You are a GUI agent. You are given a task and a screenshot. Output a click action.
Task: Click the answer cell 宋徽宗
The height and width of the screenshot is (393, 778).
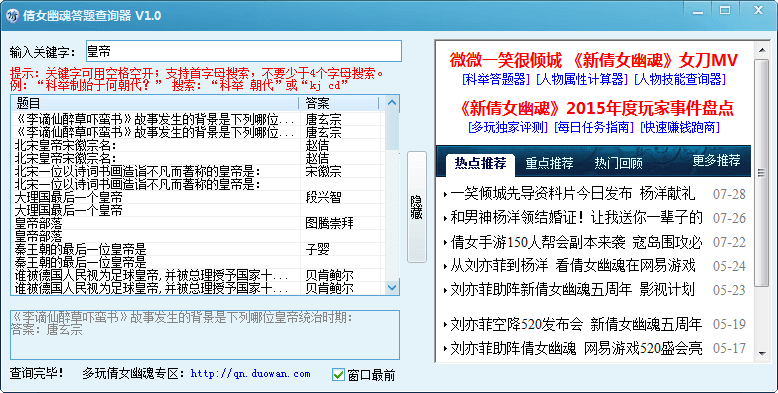(324, 172)
